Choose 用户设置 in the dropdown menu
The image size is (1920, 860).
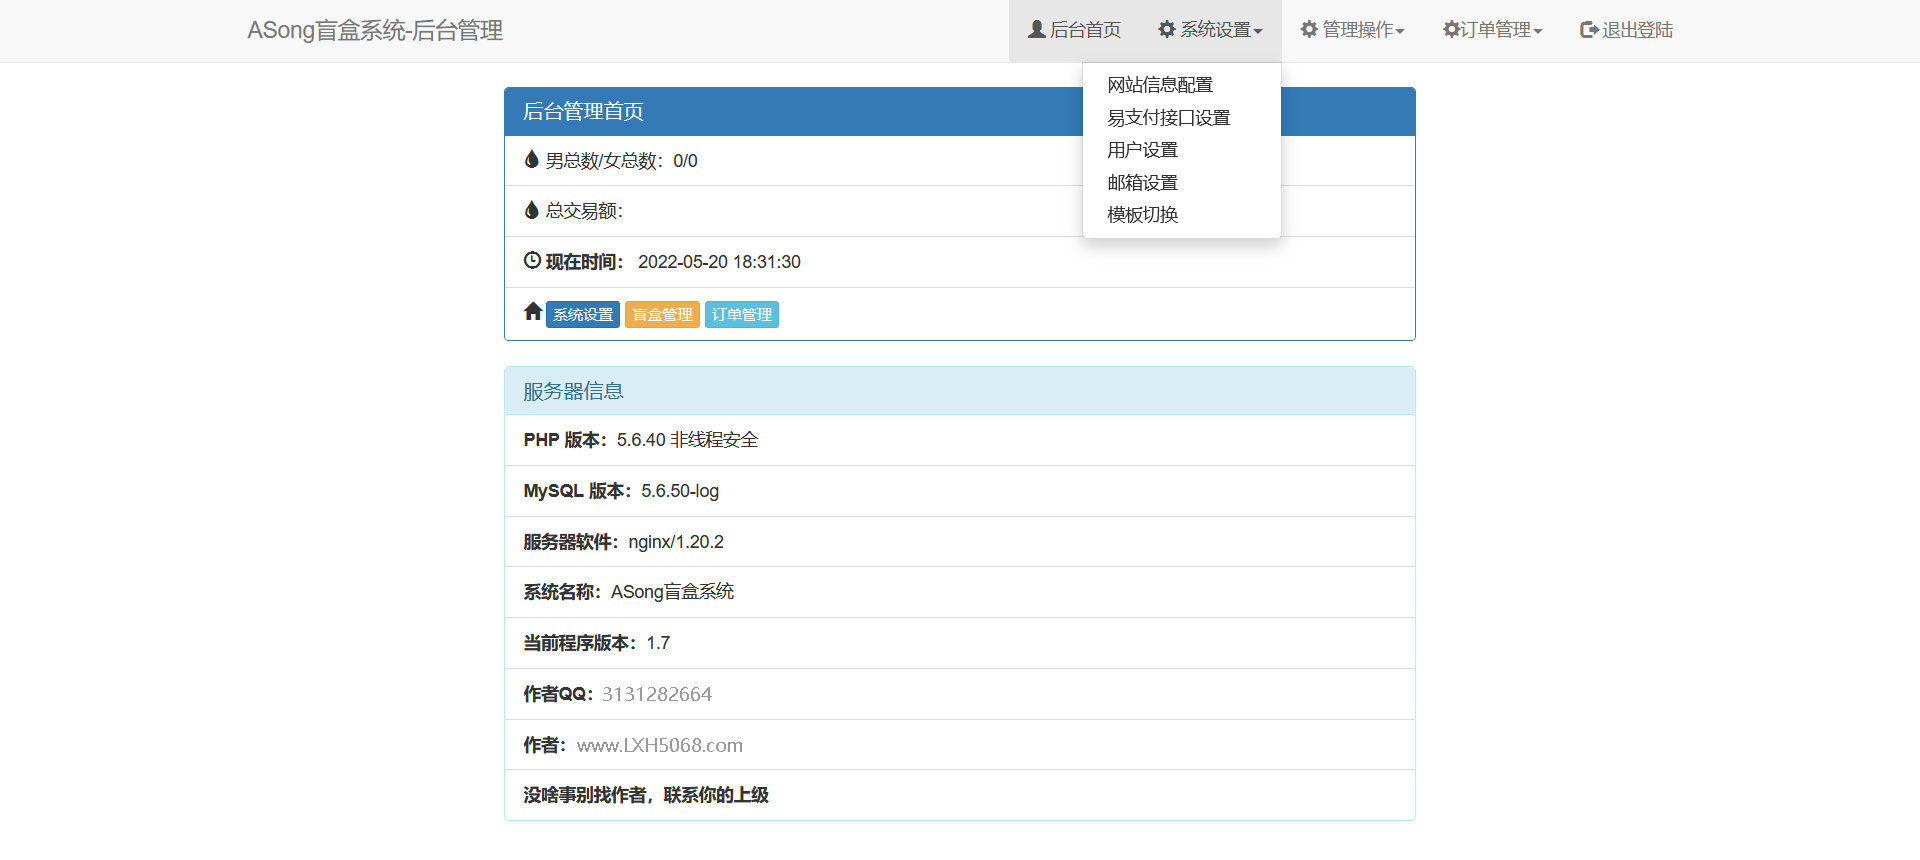[1181, 150]
